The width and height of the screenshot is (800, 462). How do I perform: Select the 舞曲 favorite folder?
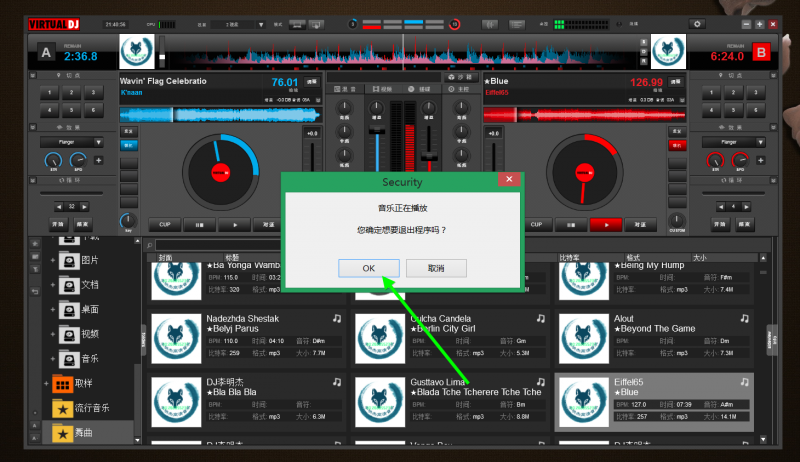click(73, 433)
